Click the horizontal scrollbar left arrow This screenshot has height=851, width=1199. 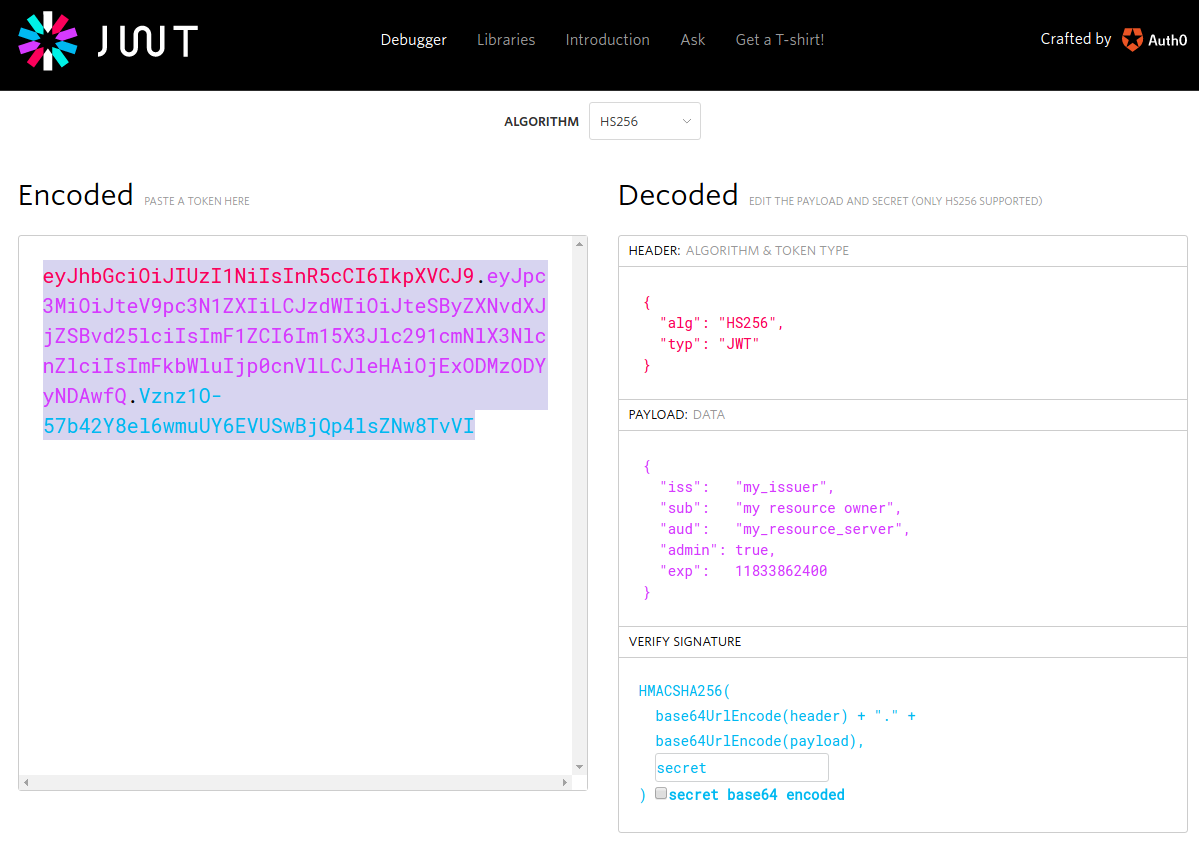coord(25,782)
